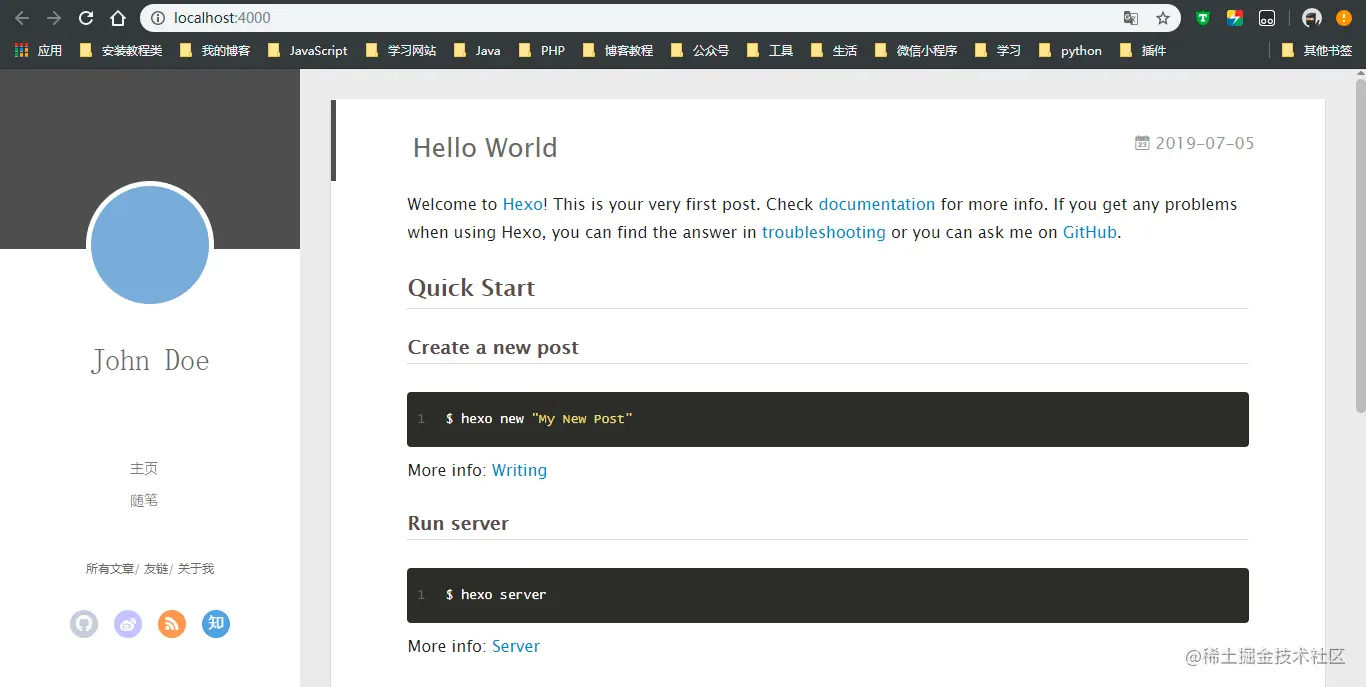The image size is (1366, 687).
Task: Select the 随笔 menu item in sidebar
Action: pyautogui.click(x=144, y=500)
